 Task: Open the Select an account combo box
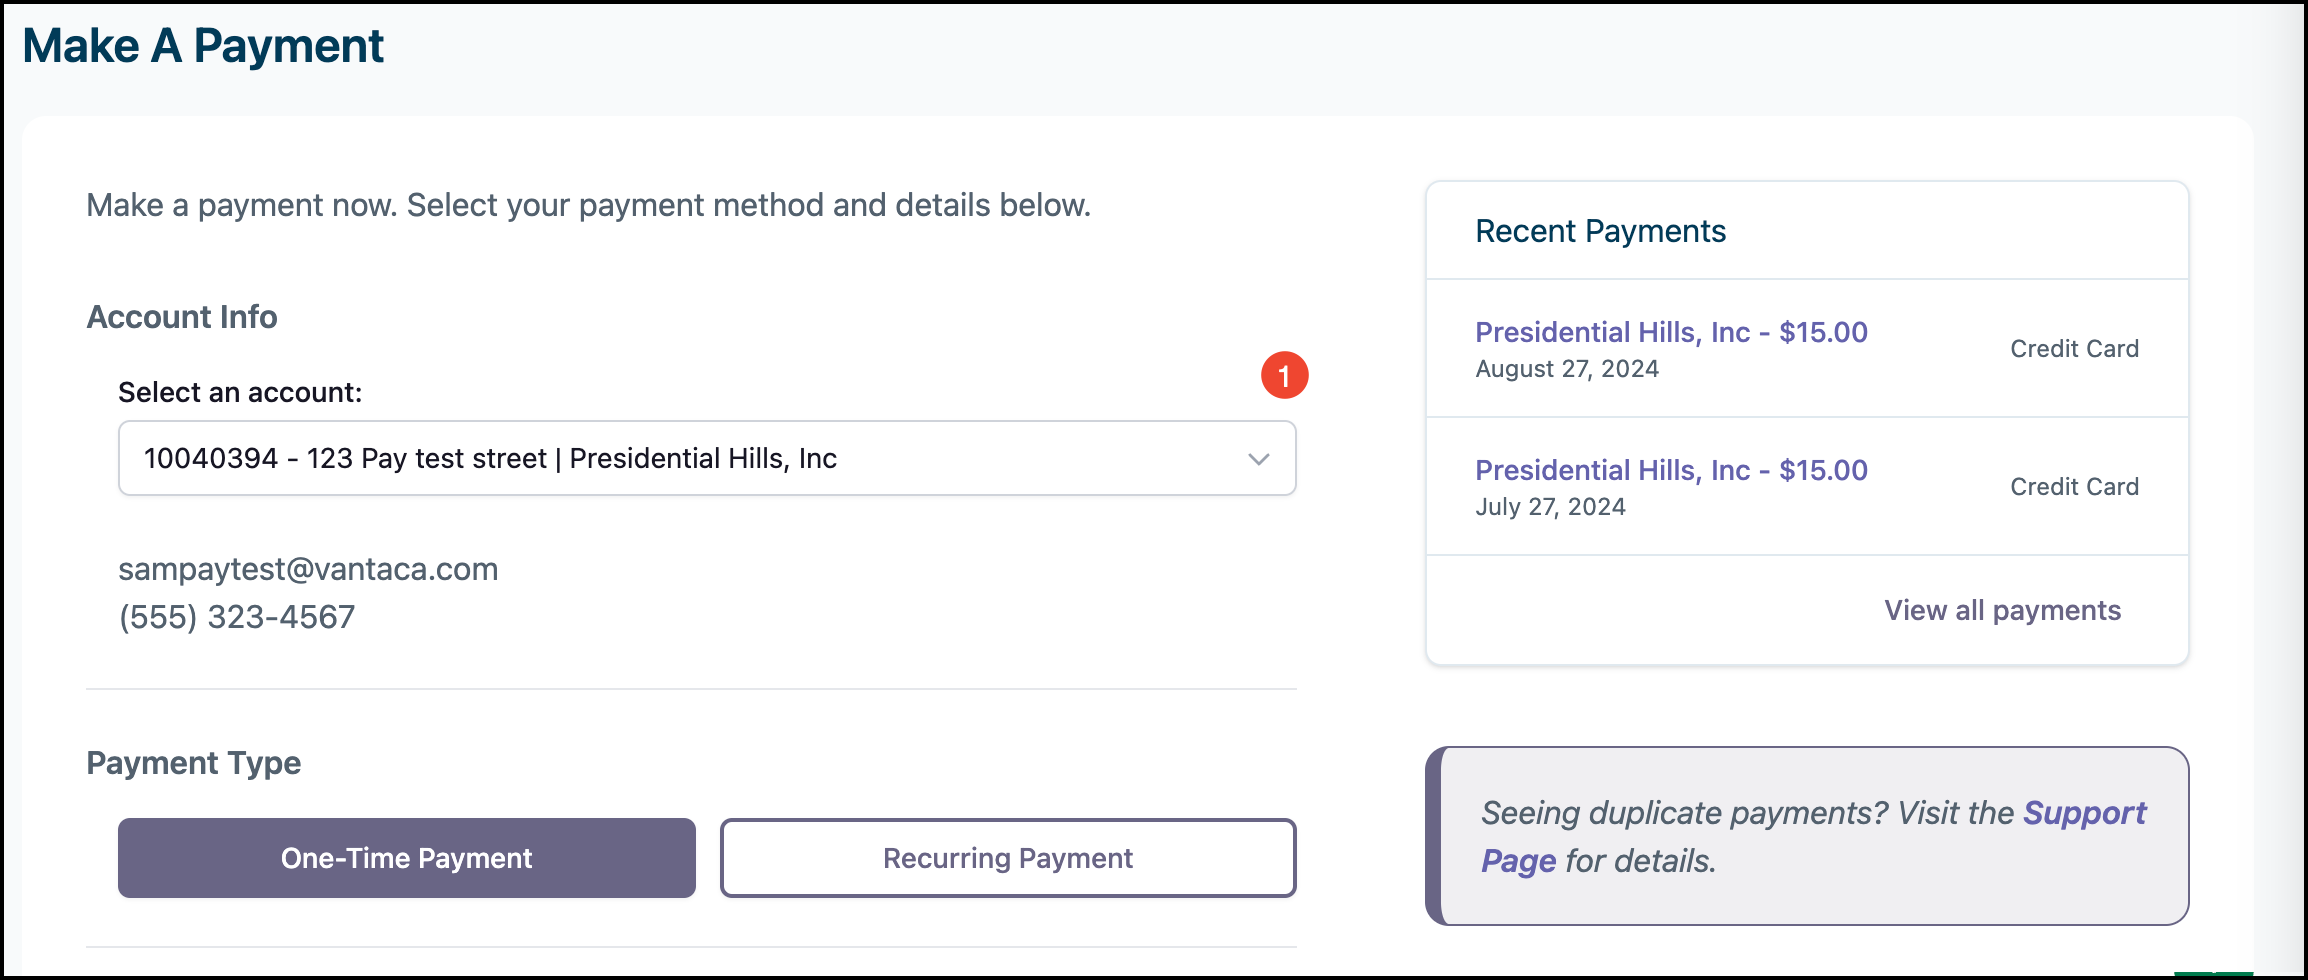tap(690, 459)
